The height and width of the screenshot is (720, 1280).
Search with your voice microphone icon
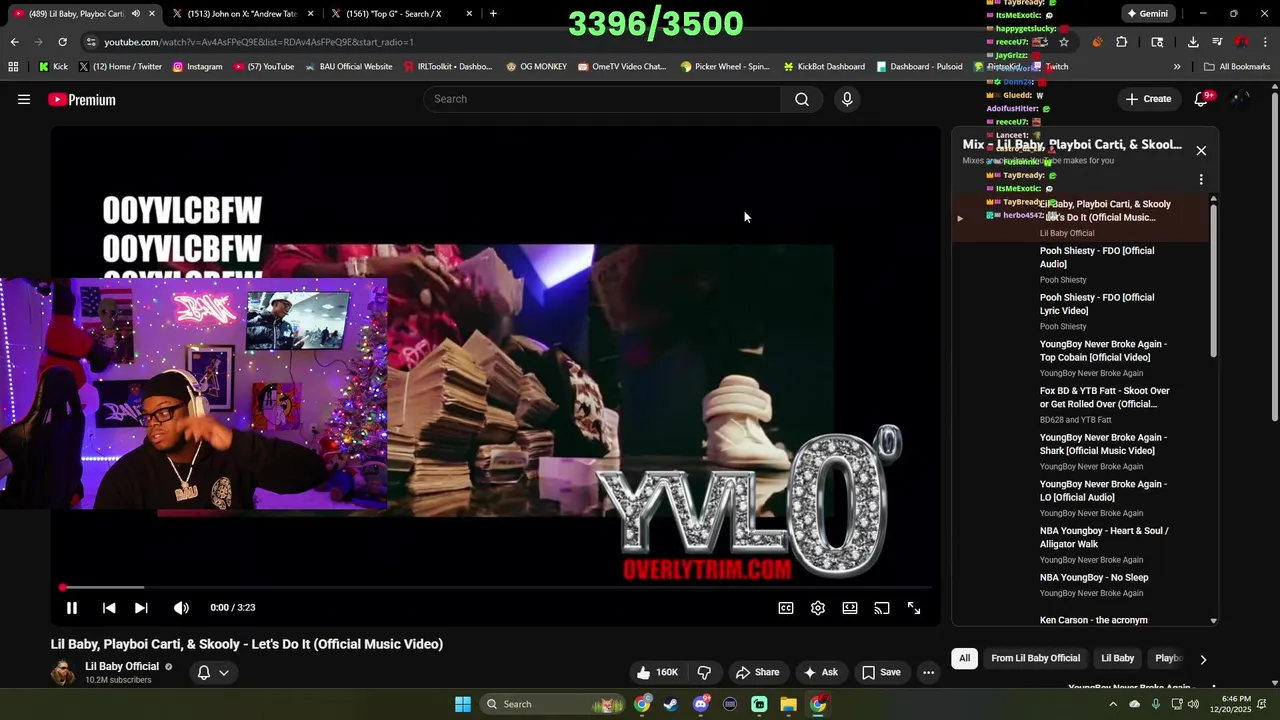[847, 99]
